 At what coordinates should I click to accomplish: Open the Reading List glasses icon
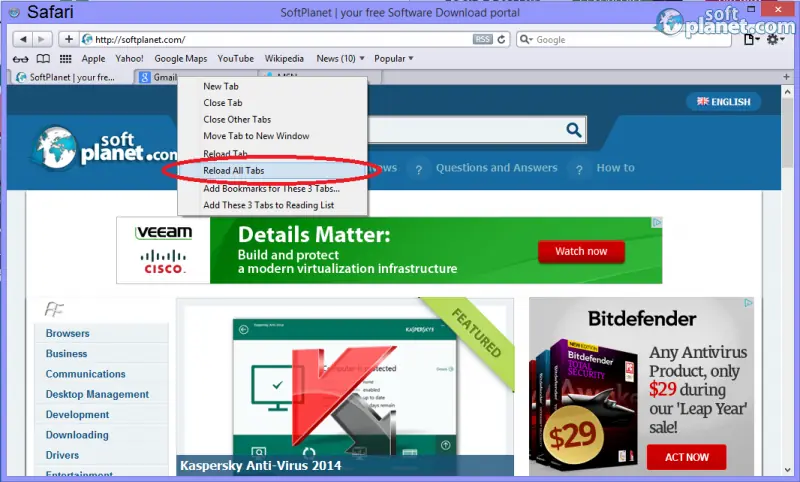(x=20, y=59)
